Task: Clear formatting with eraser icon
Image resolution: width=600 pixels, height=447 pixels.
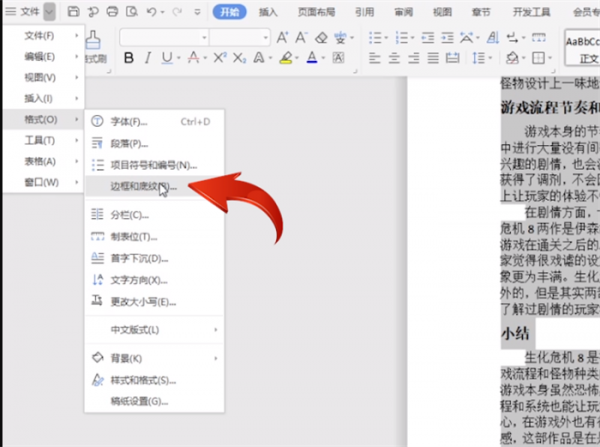Action: pyautogui.click(x=321, y=38)
